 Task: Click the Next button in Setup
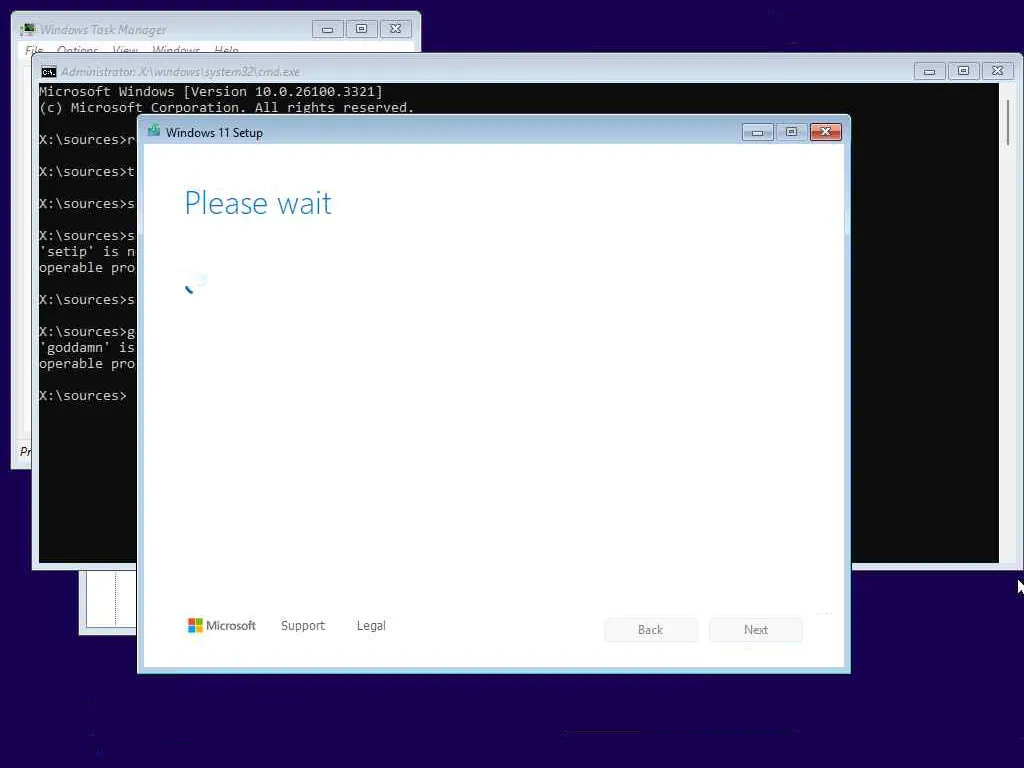point(756,630)
